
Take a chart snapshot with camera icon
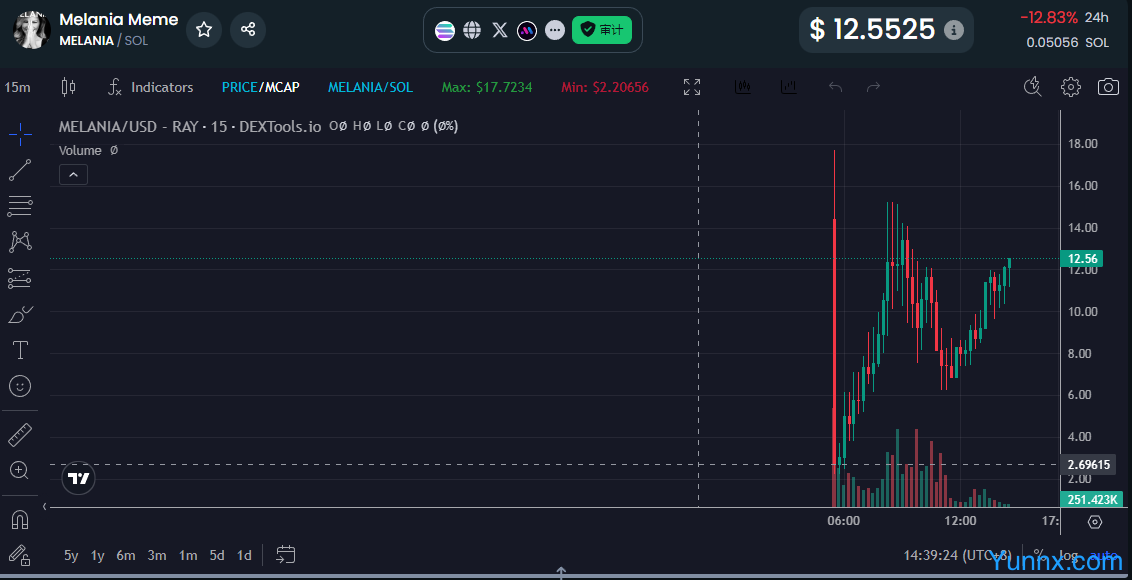(x=1108, y=87)
